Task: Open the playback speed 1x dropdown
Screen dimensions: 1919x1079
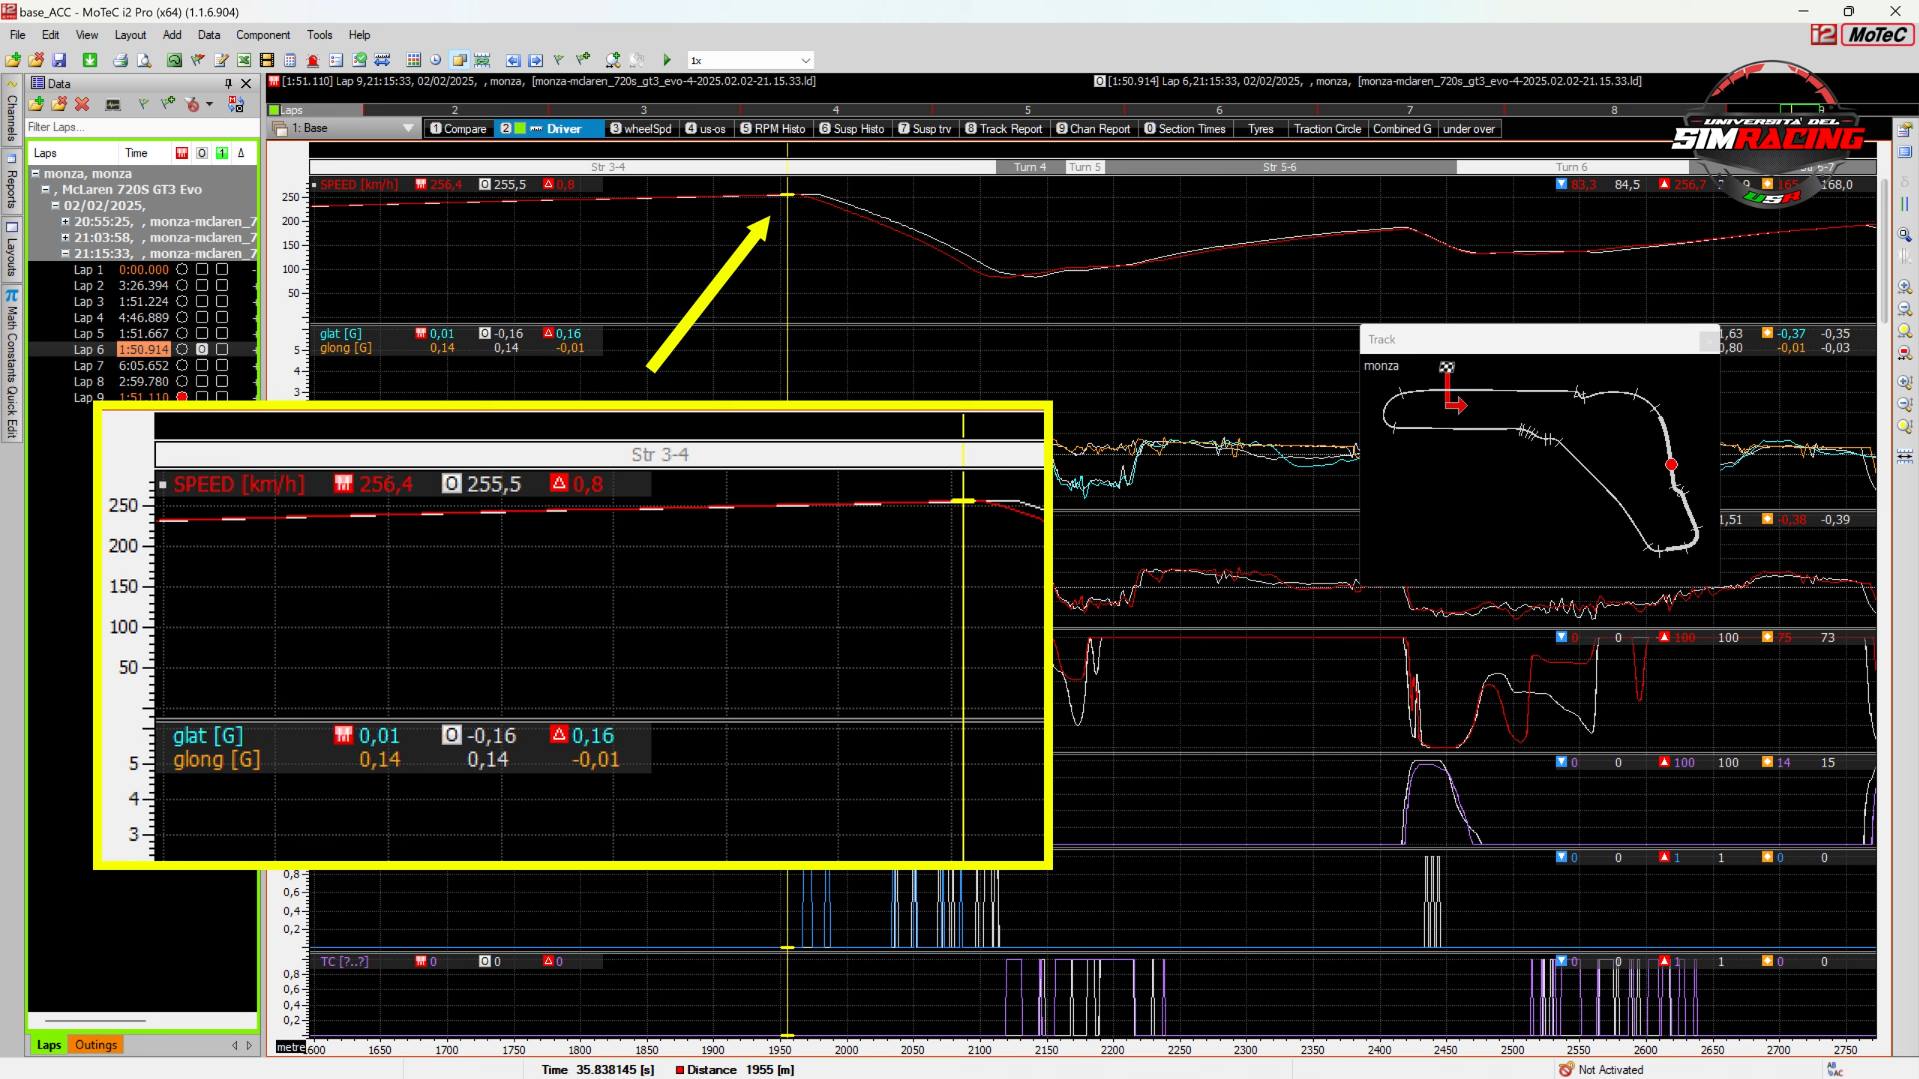Action: [805, 61]
